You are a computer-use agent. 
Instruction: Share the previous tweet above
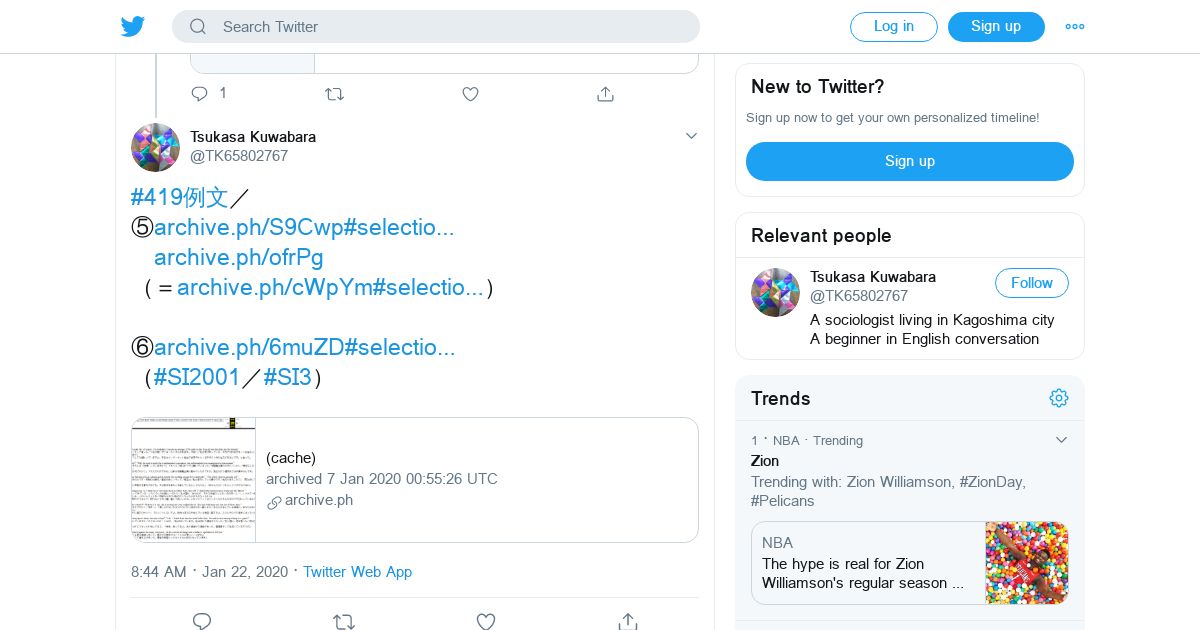pyautogui.click(x=605, y=94)
